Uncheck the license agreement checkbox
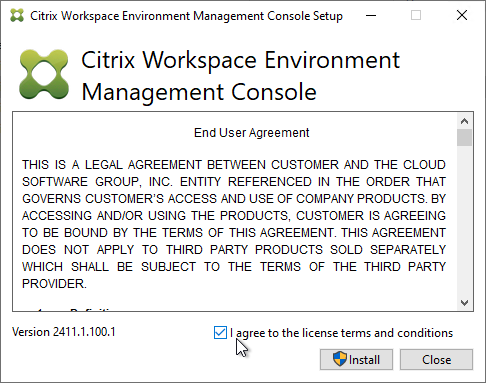Viewport: 486px width, 383px height. (x=220, y=333)
